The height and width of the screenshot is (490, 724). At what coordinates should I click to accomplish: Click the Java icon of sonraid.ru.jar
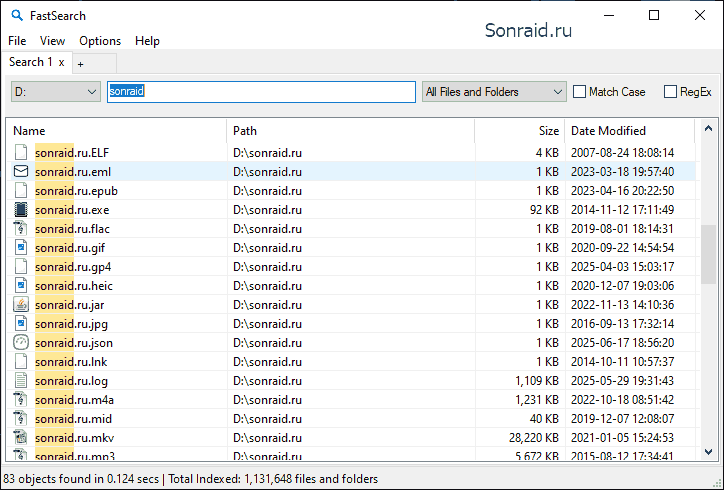tap(21, 304)
